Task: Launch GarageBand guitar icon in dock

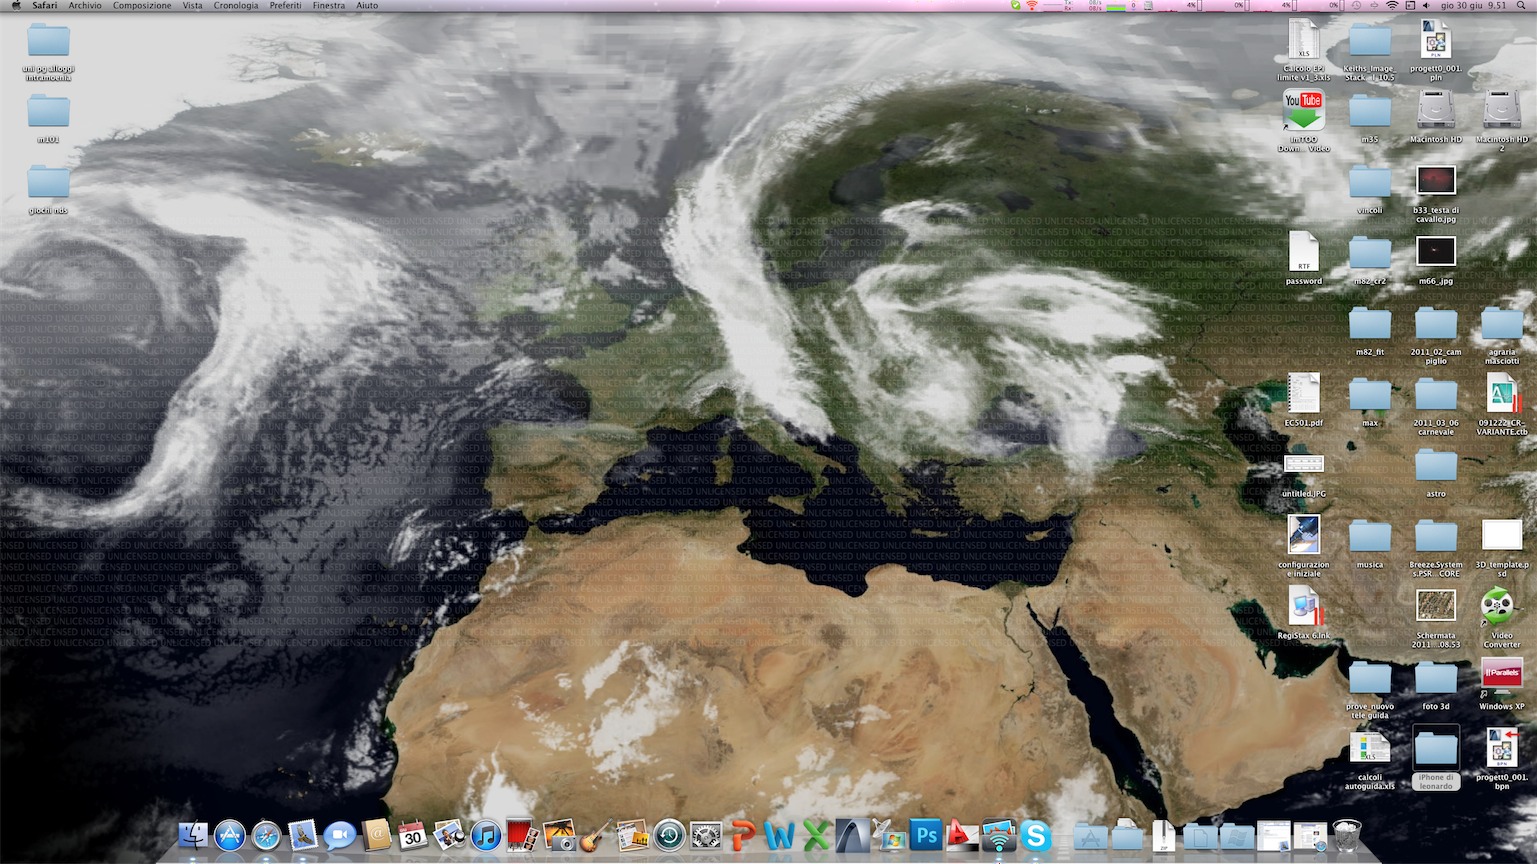Action: click(x=596, y=835)
